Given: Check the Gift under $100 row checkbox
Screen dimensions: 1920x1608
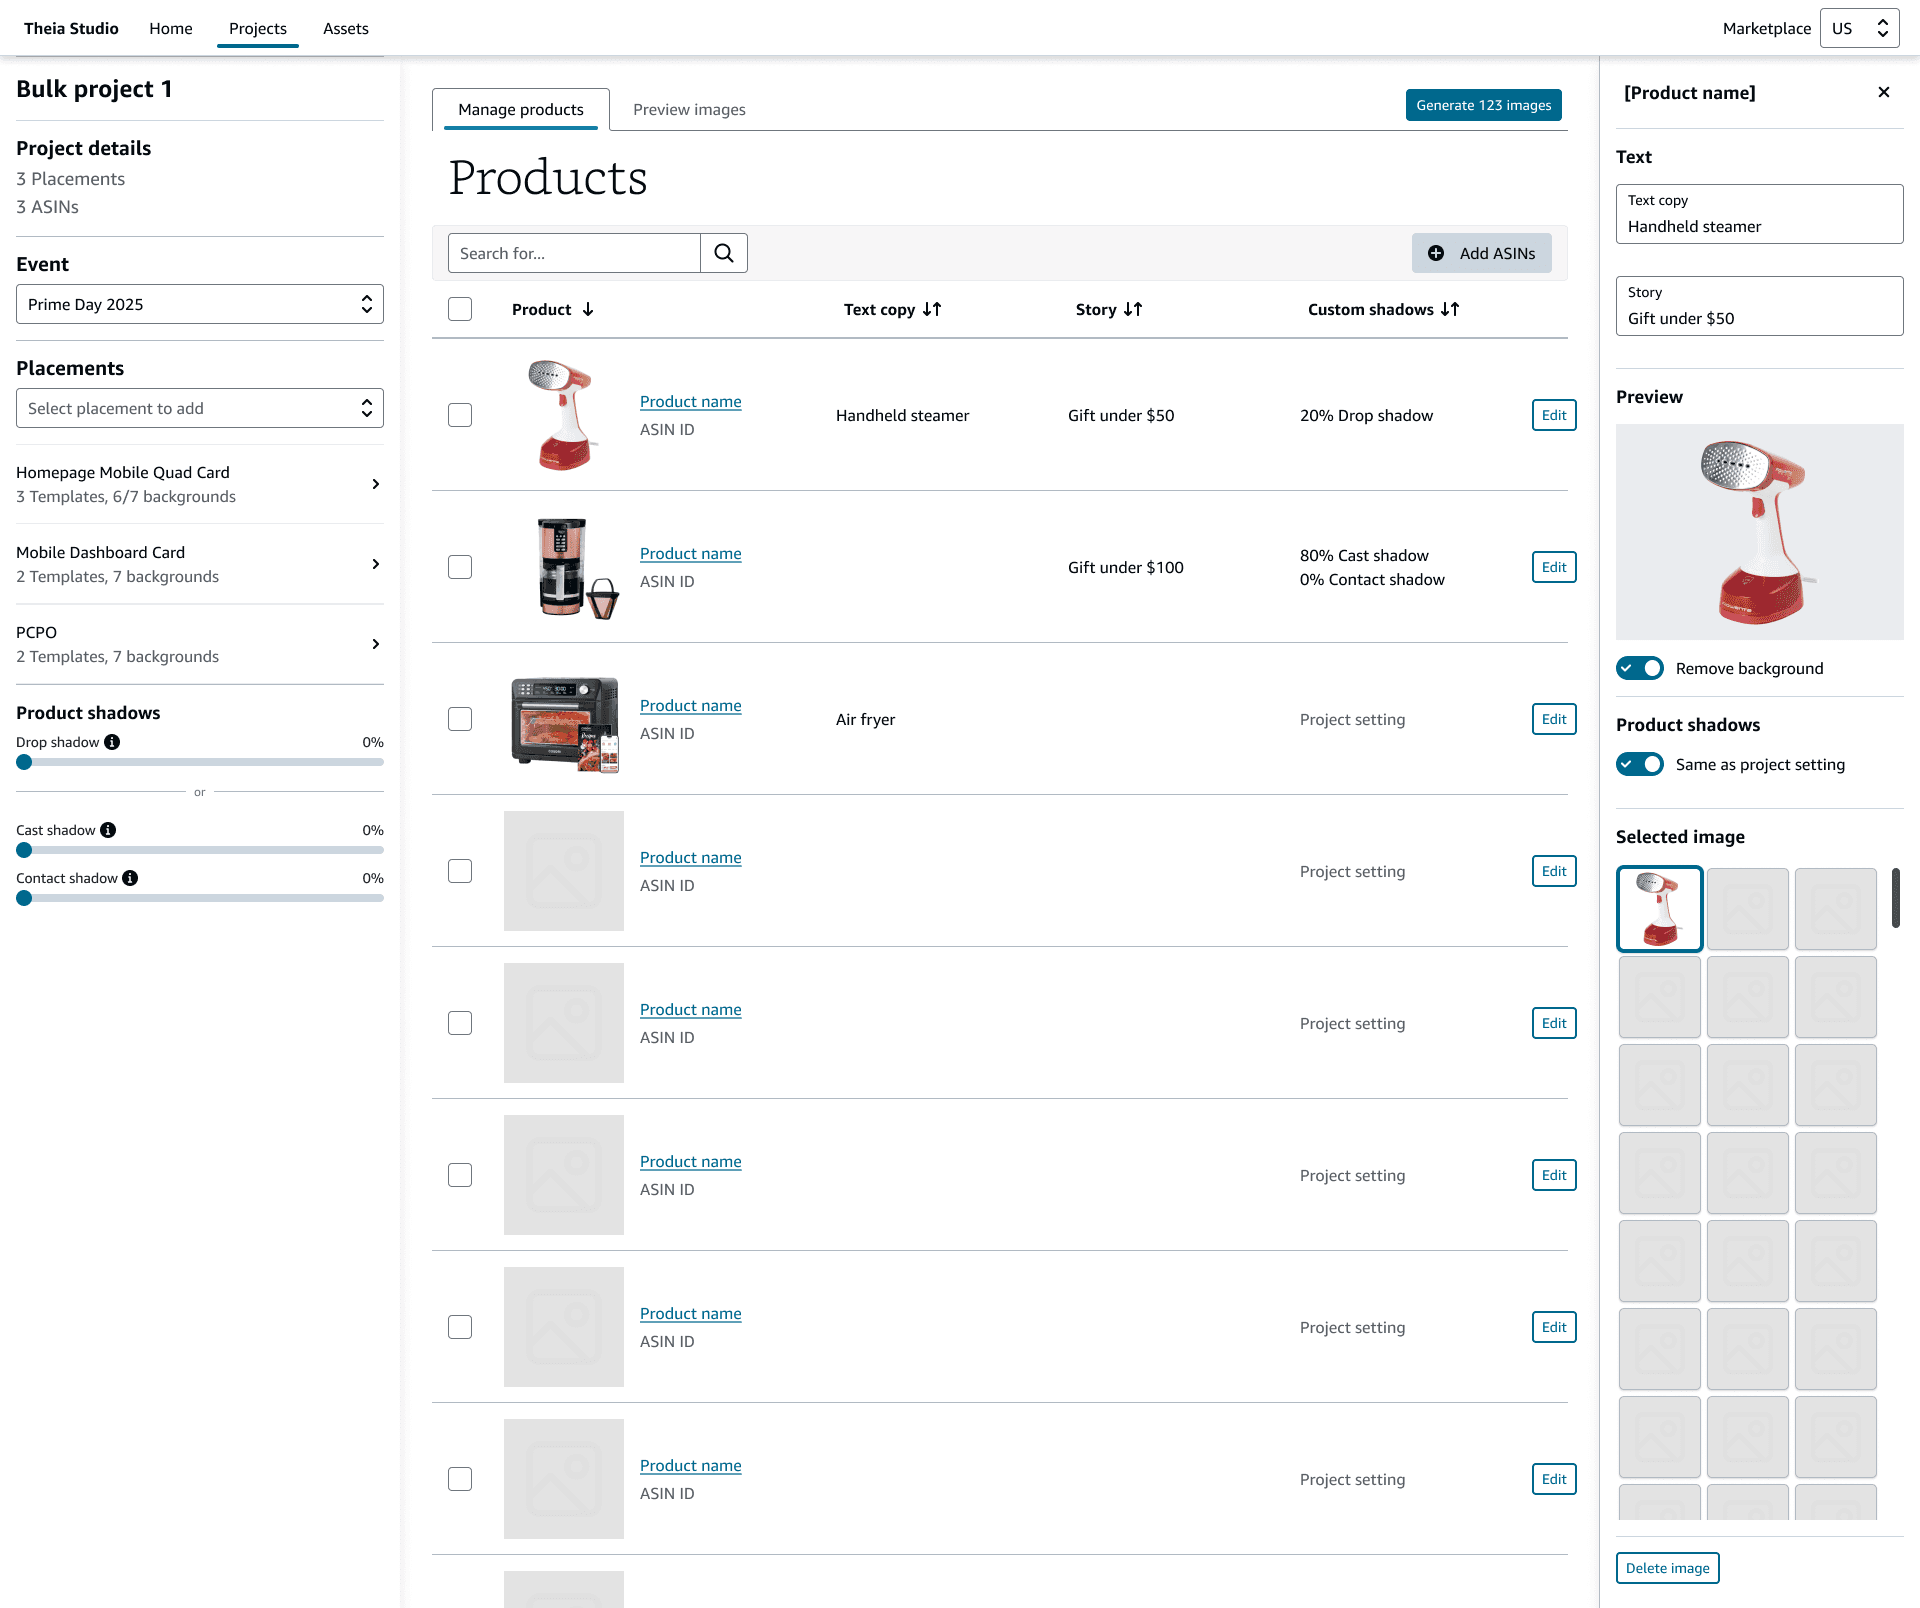Looking at the screenshot, I should [460, 567].
